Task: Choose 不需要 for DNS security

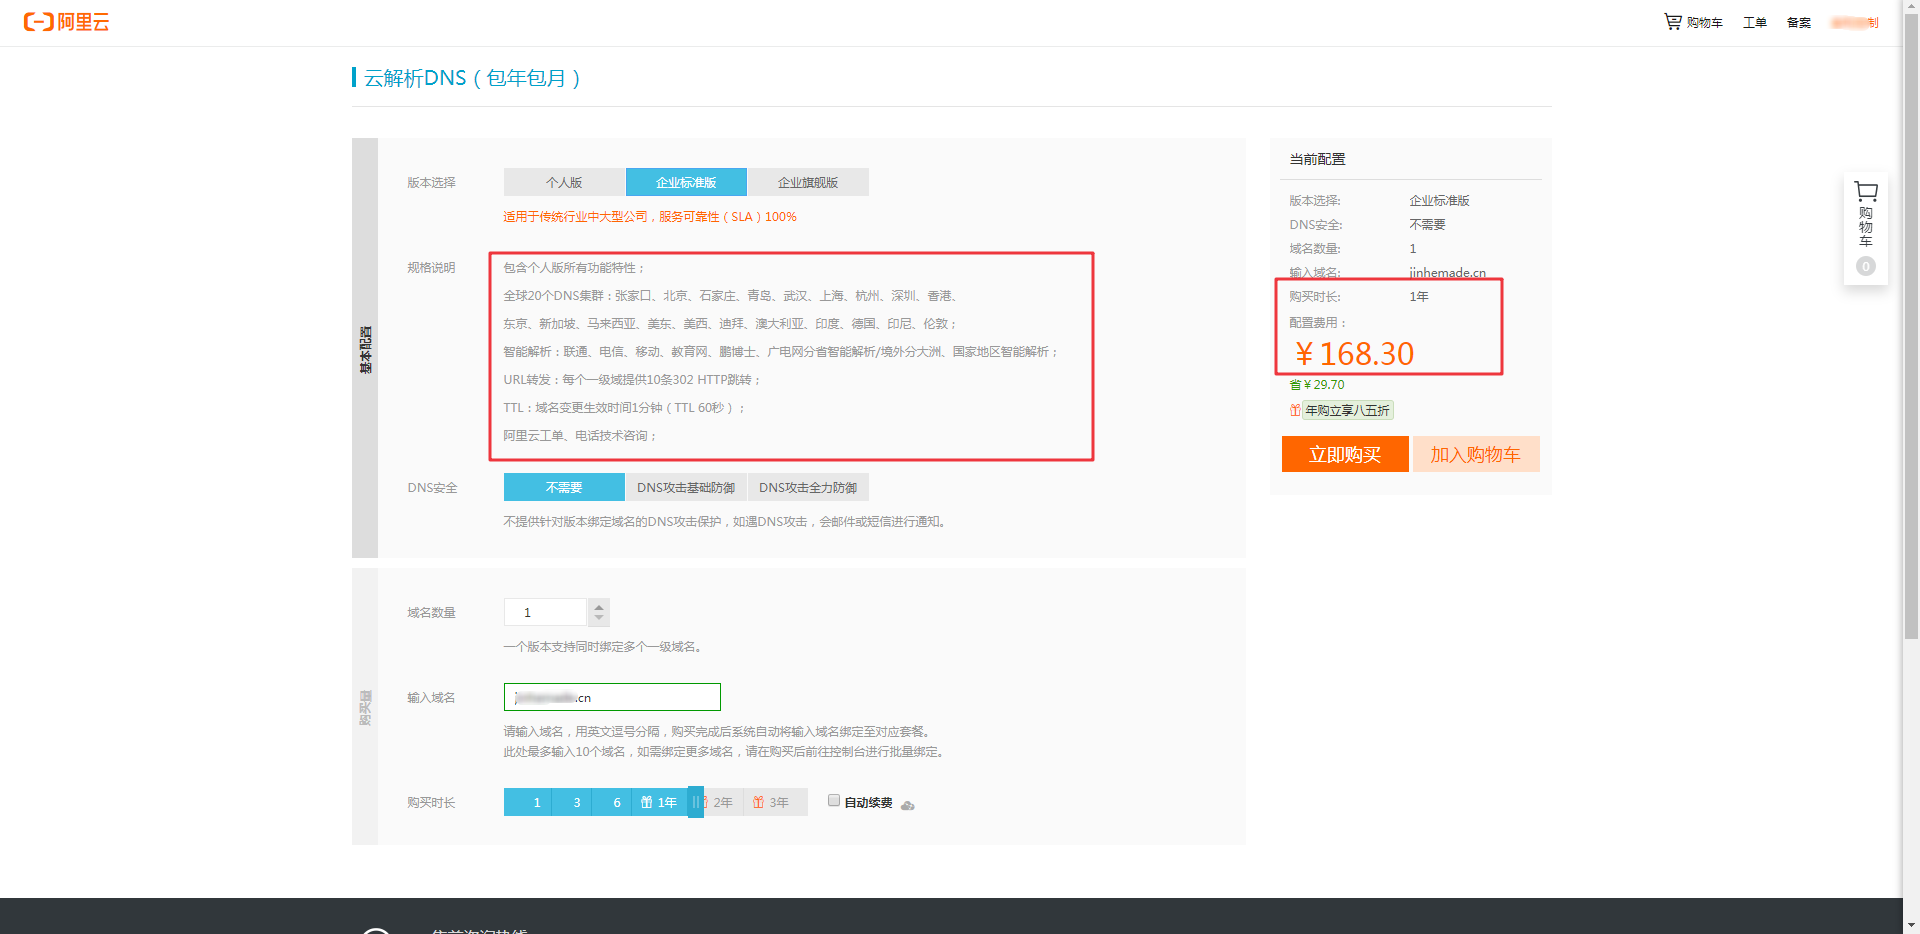Action: [564, 487]
